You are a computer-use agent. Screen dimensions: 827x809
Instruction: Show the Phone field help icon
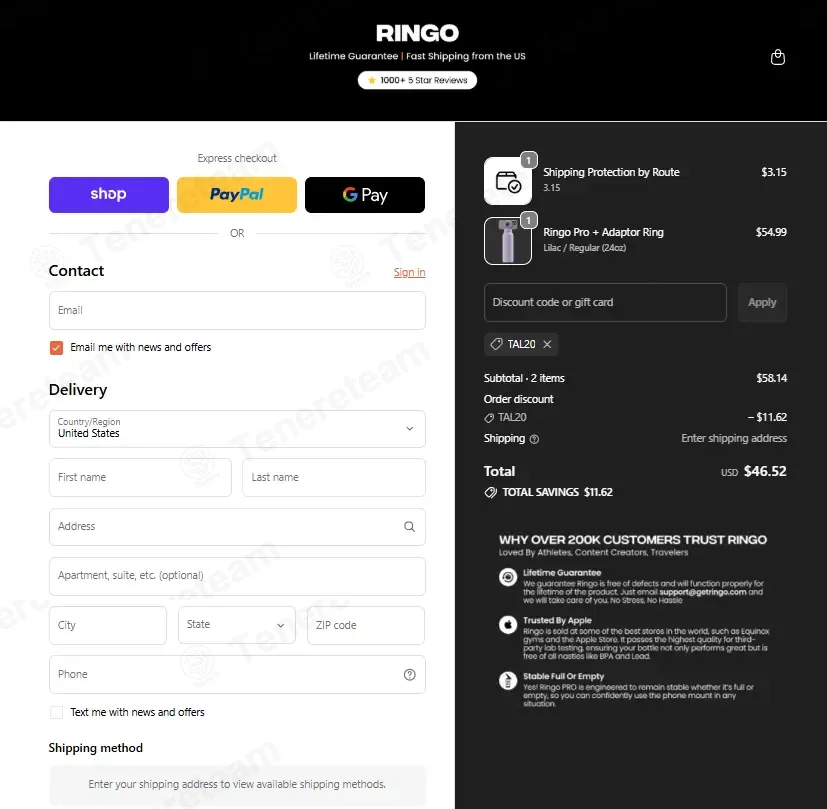click(x=409, y=675)
